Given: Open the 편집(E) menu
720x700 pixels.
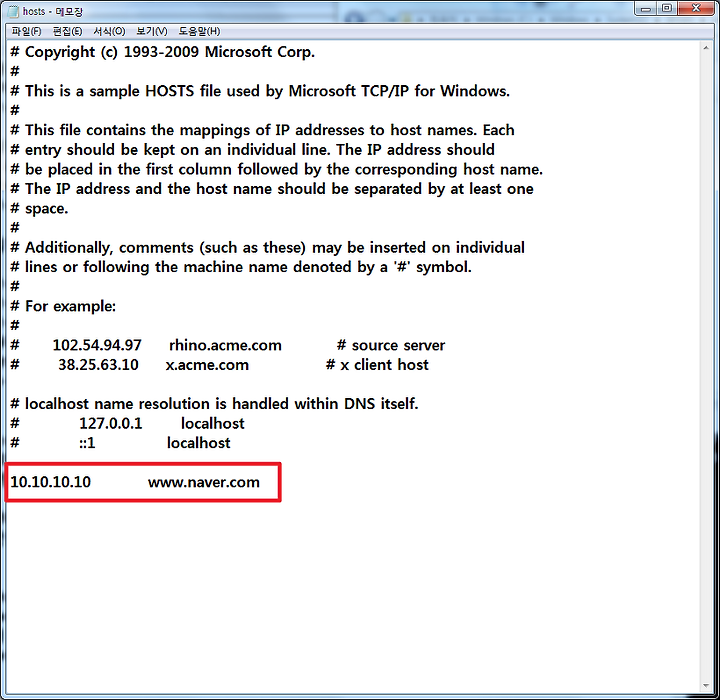Looking at the screenshot, I should tap(68, 31).
